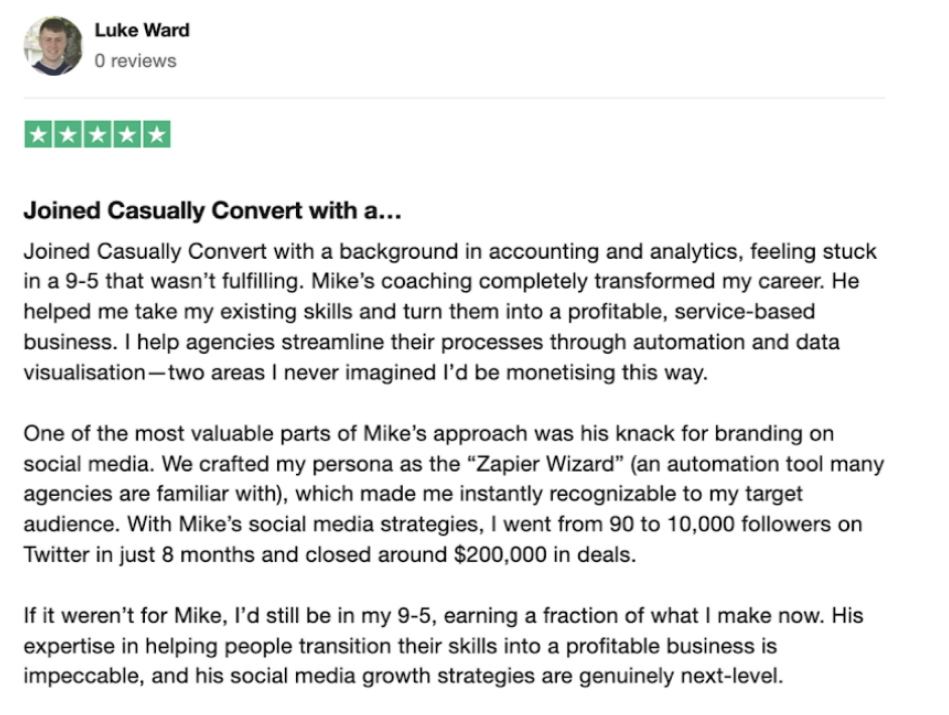
Task: Click the fifth green star icon
Action: [x=156, y=134]
